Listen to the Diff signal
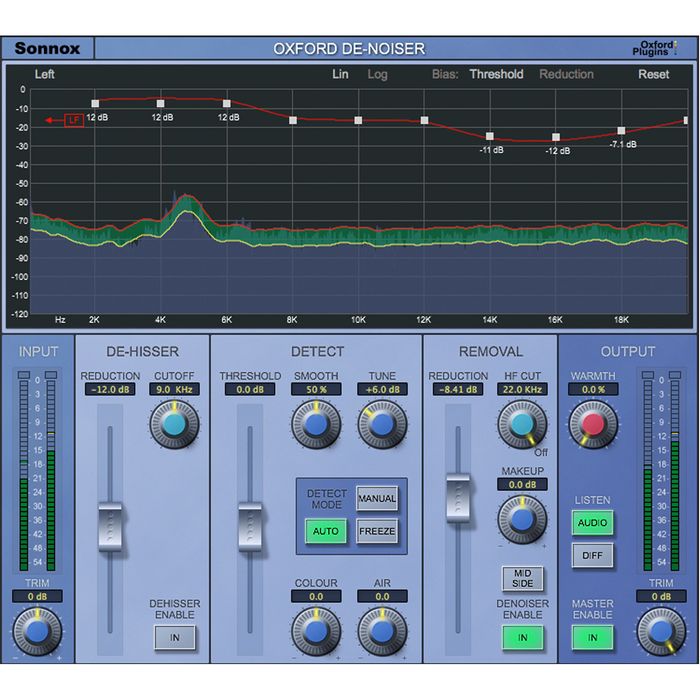The image size is (700, 700). [x=592, y=555]
